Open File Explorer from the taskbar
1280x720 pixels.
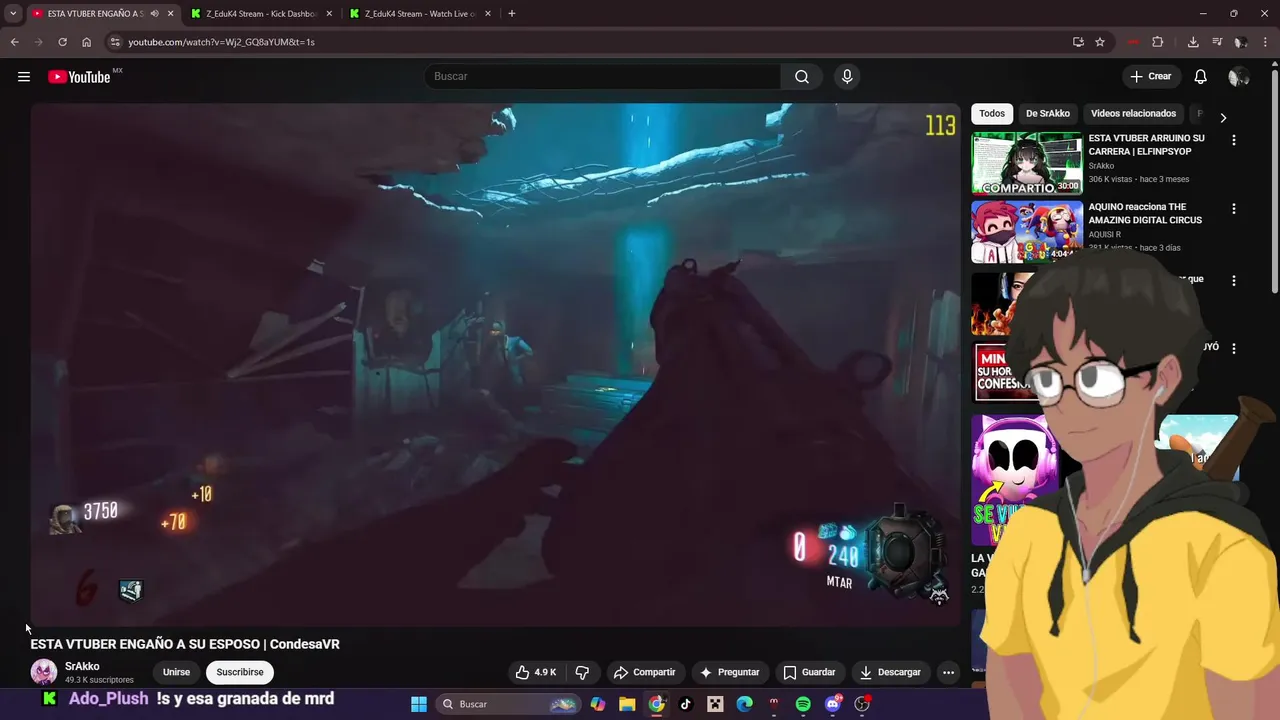[627, 704]
